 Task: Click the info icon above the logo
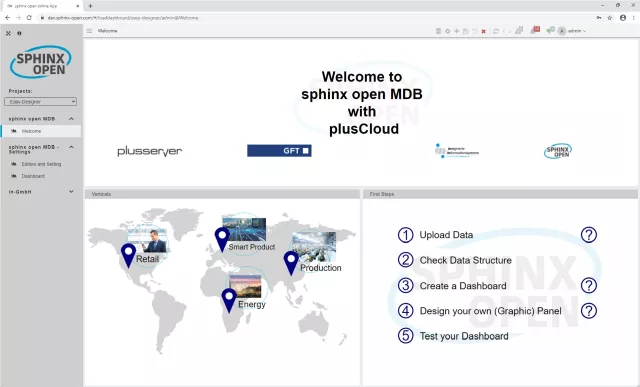pyautogui.click(x=19, y=33)
